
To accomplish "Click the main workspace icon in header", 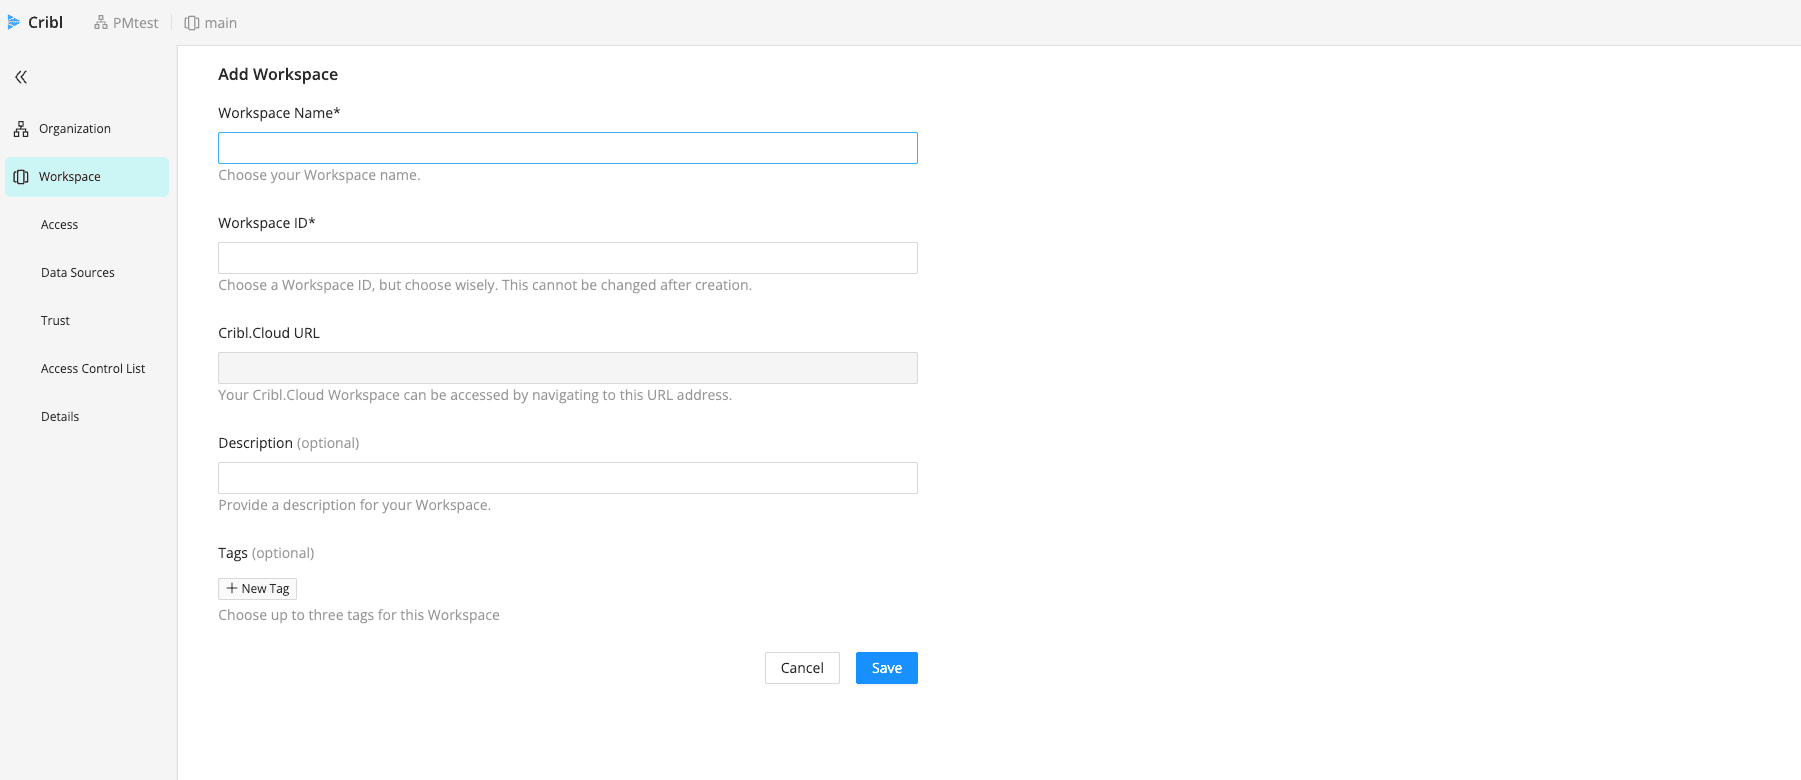I will (x=192, y=23).
